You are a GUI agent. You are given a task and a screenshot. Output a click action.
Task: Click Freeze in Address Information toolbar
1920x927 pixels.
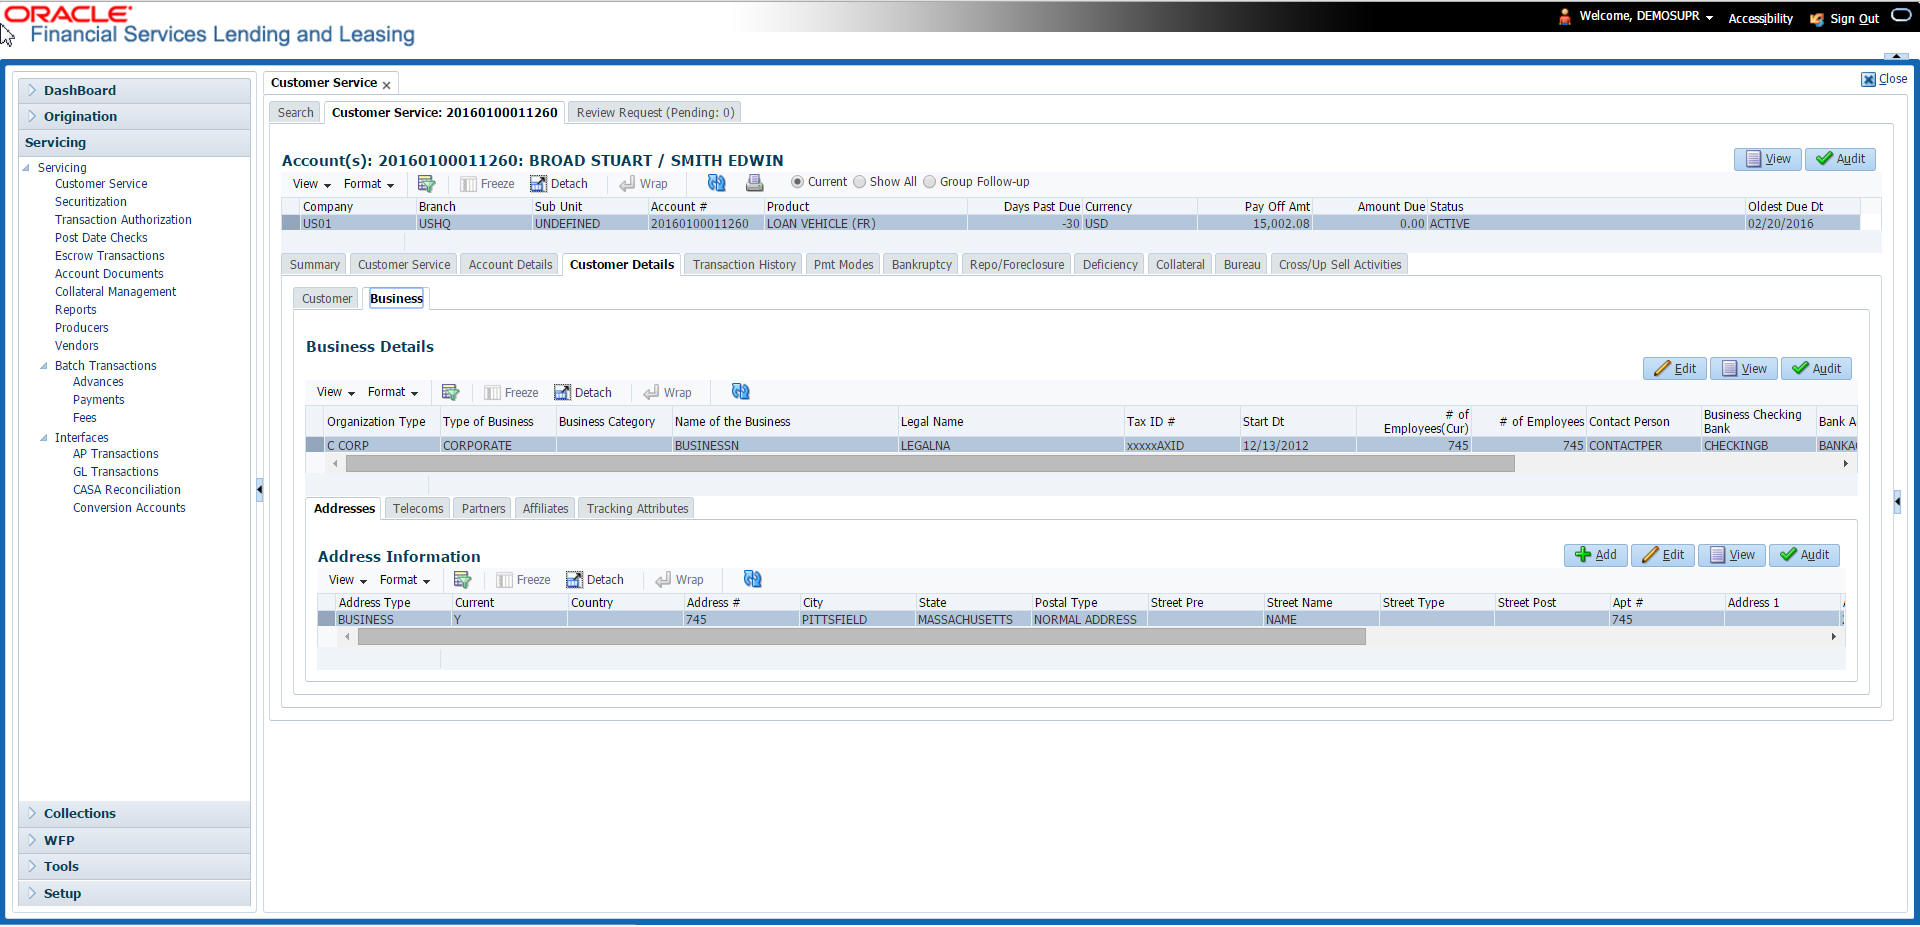(x=523, y=580)
